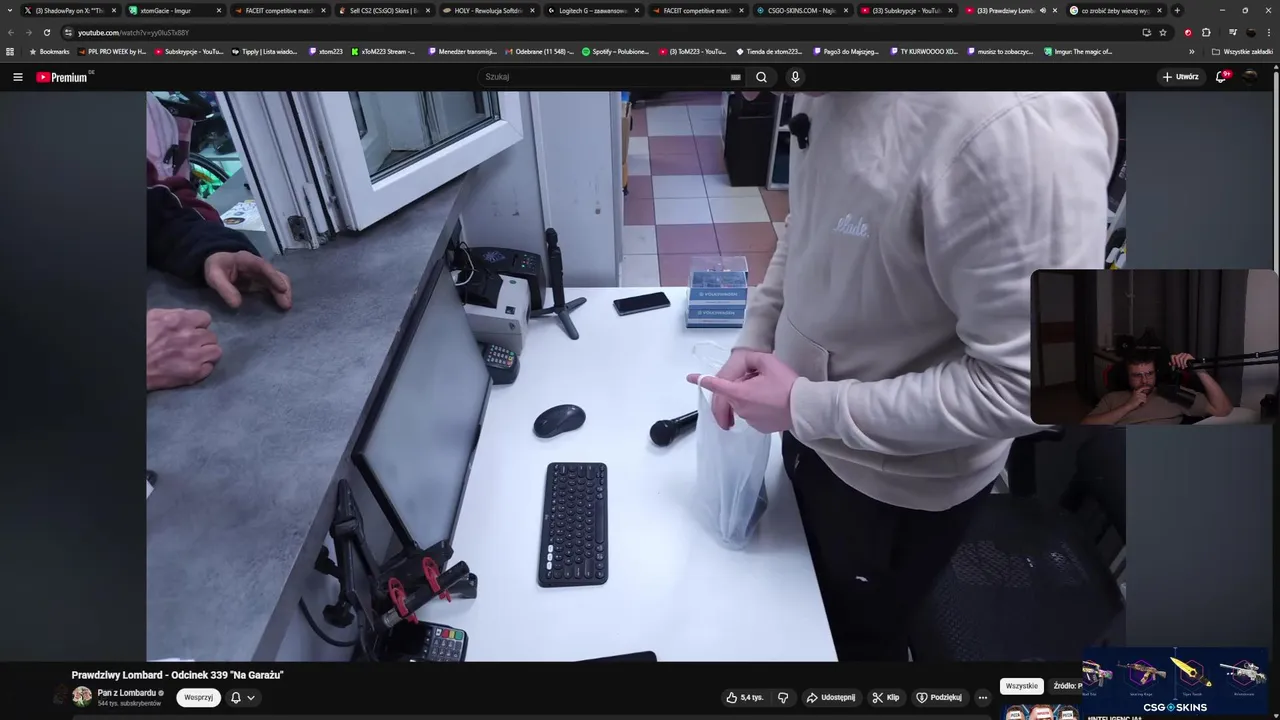Open Pago3 do Majerzeg... bookmark

(845, 51)
